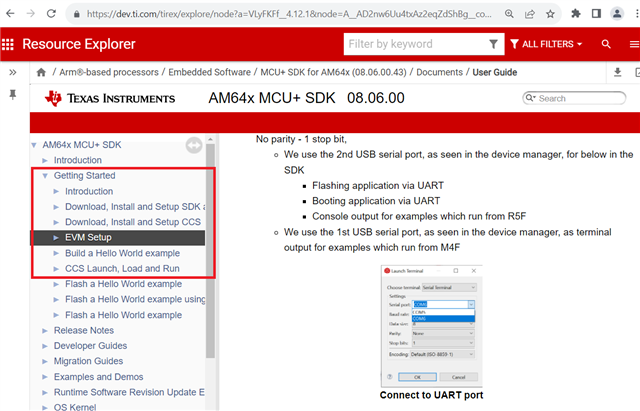Open Runtime Software Revision Update item
Image resolution: width=640 pixels, height=411 pixels.
(x=129, y=392)
